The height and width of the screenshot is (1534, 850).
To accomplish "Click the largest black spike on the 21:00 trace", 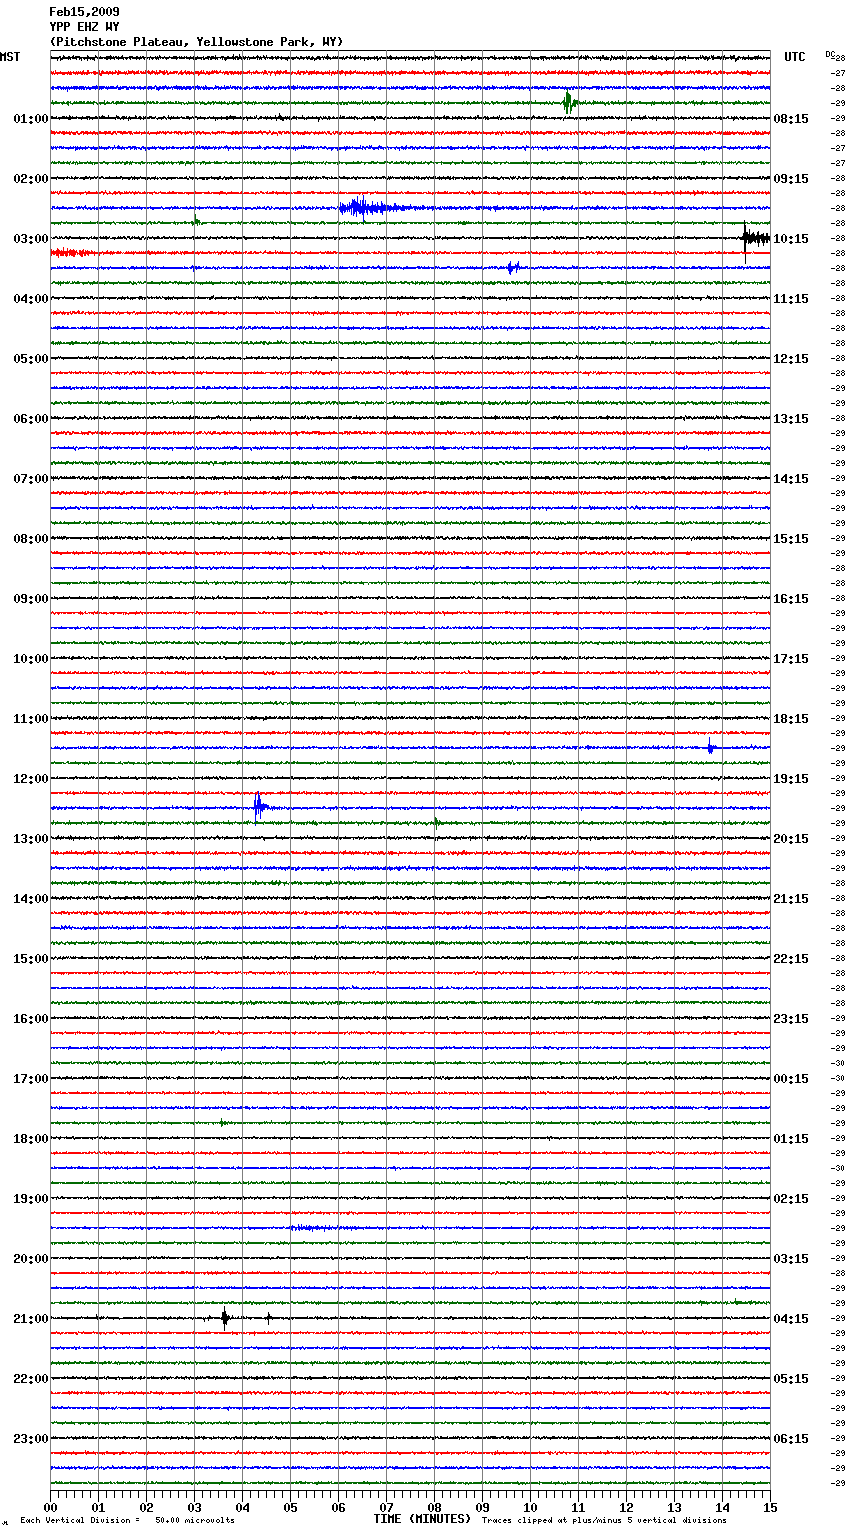I will (x=225, y=1318).
